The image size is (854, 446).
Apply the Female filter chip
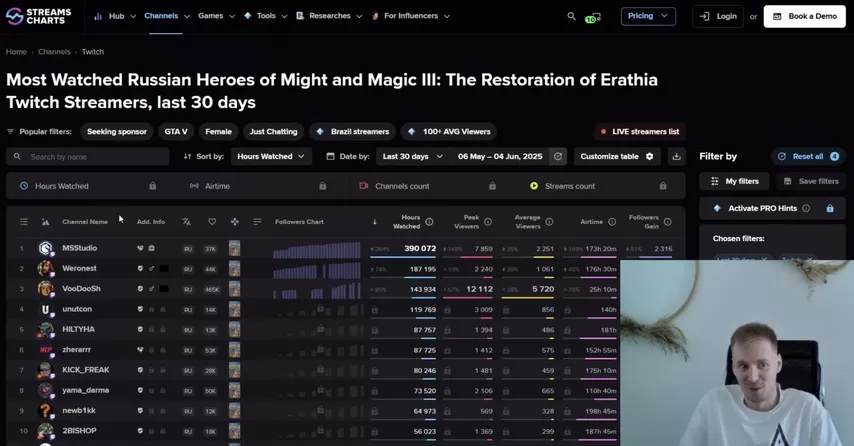tap(218, 131)
